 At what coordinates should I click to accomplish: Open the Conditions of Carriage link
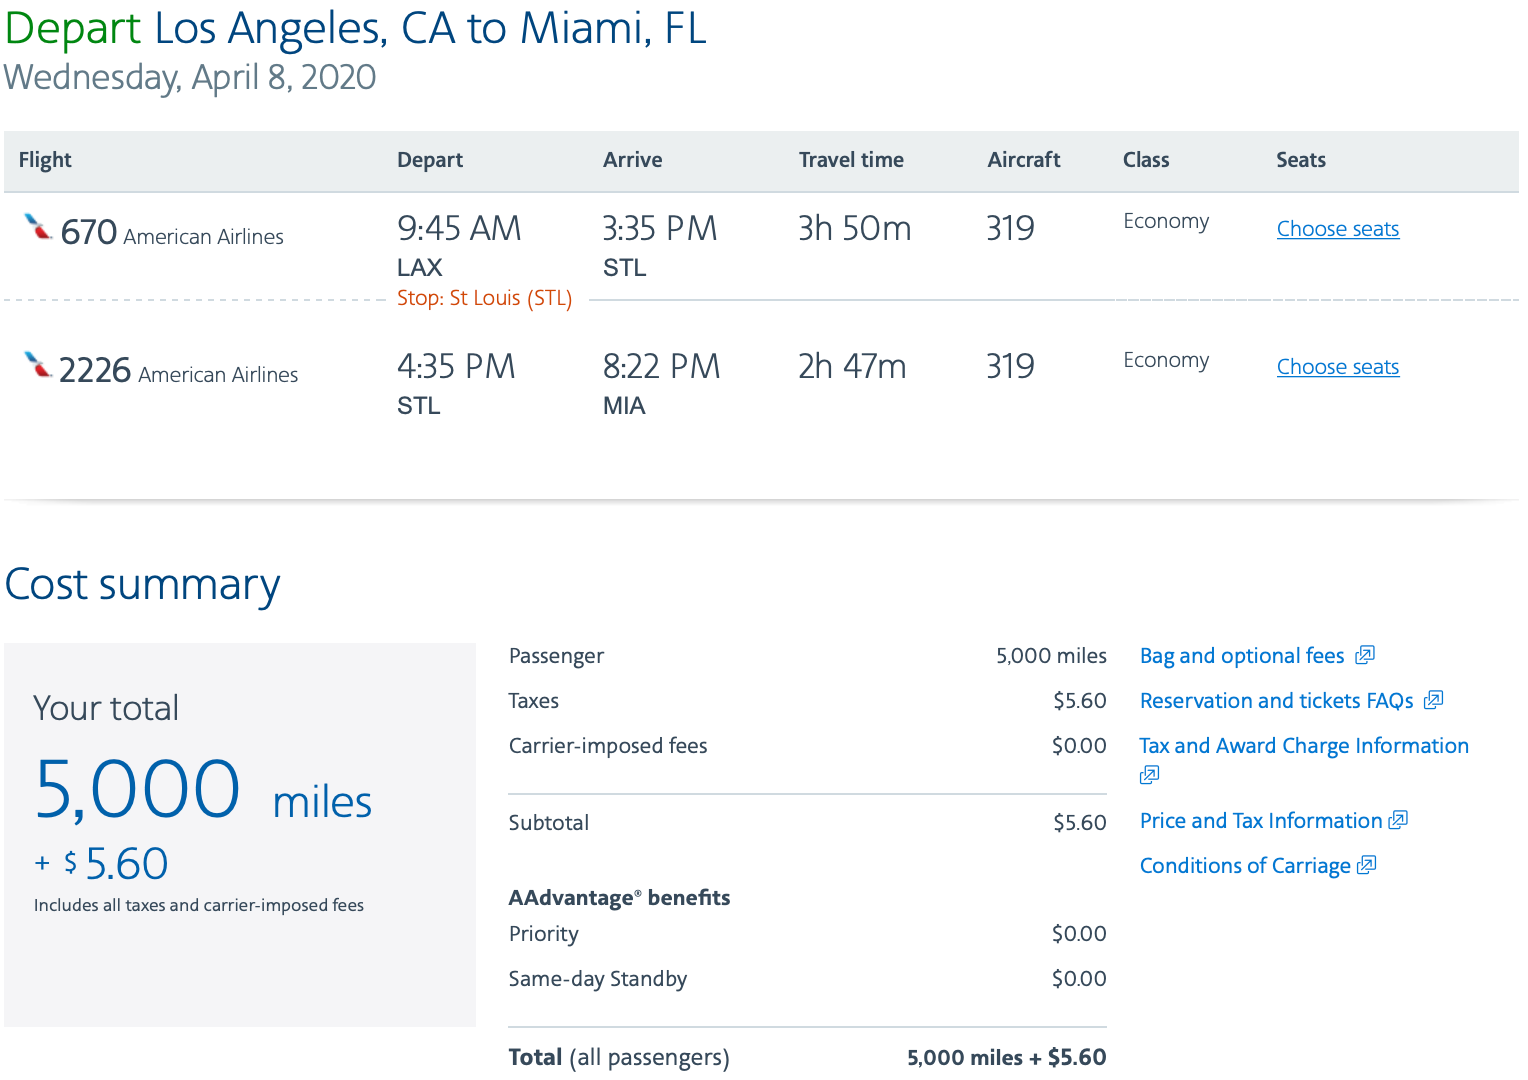[1245, 866]
